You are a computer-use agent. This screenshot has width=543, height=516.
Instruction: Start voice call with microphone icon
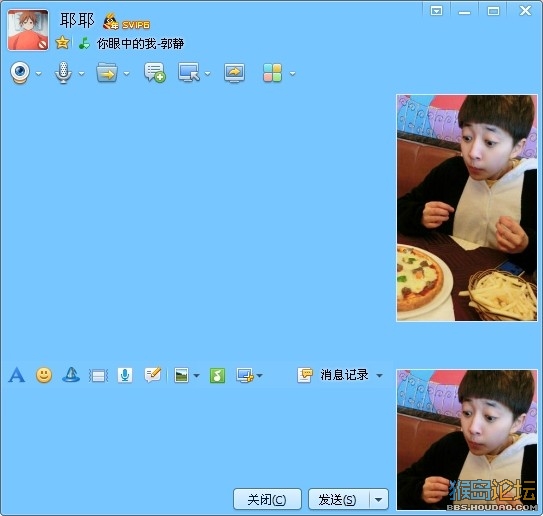coord(63,73)
